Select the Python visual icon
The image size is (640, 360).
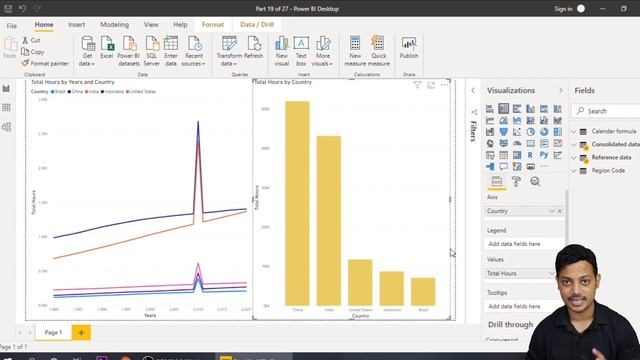[544, 155]
